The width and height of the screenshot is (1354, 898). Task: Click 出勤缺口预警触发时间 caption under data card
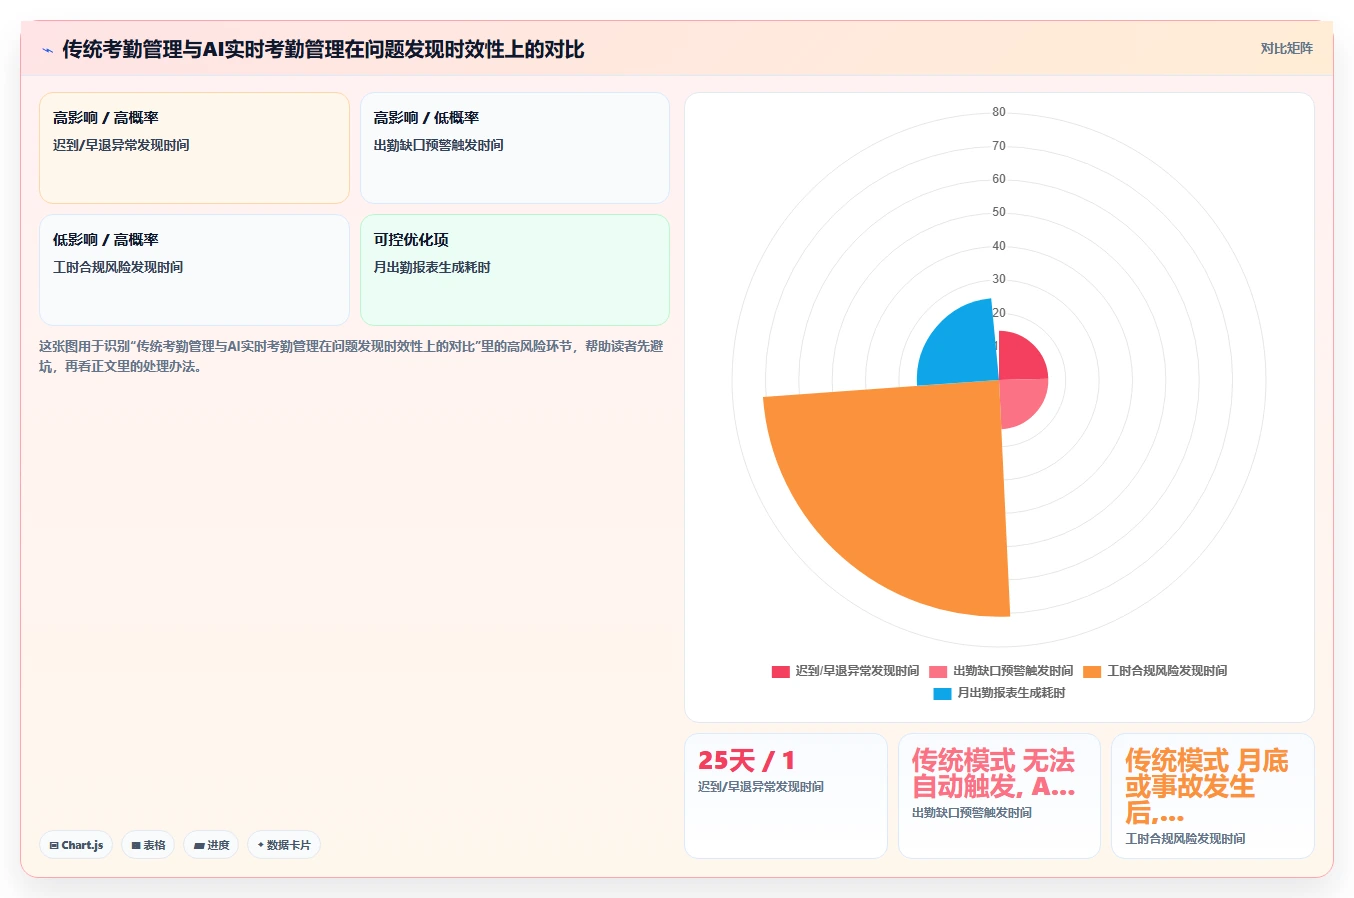pos(972,813)
